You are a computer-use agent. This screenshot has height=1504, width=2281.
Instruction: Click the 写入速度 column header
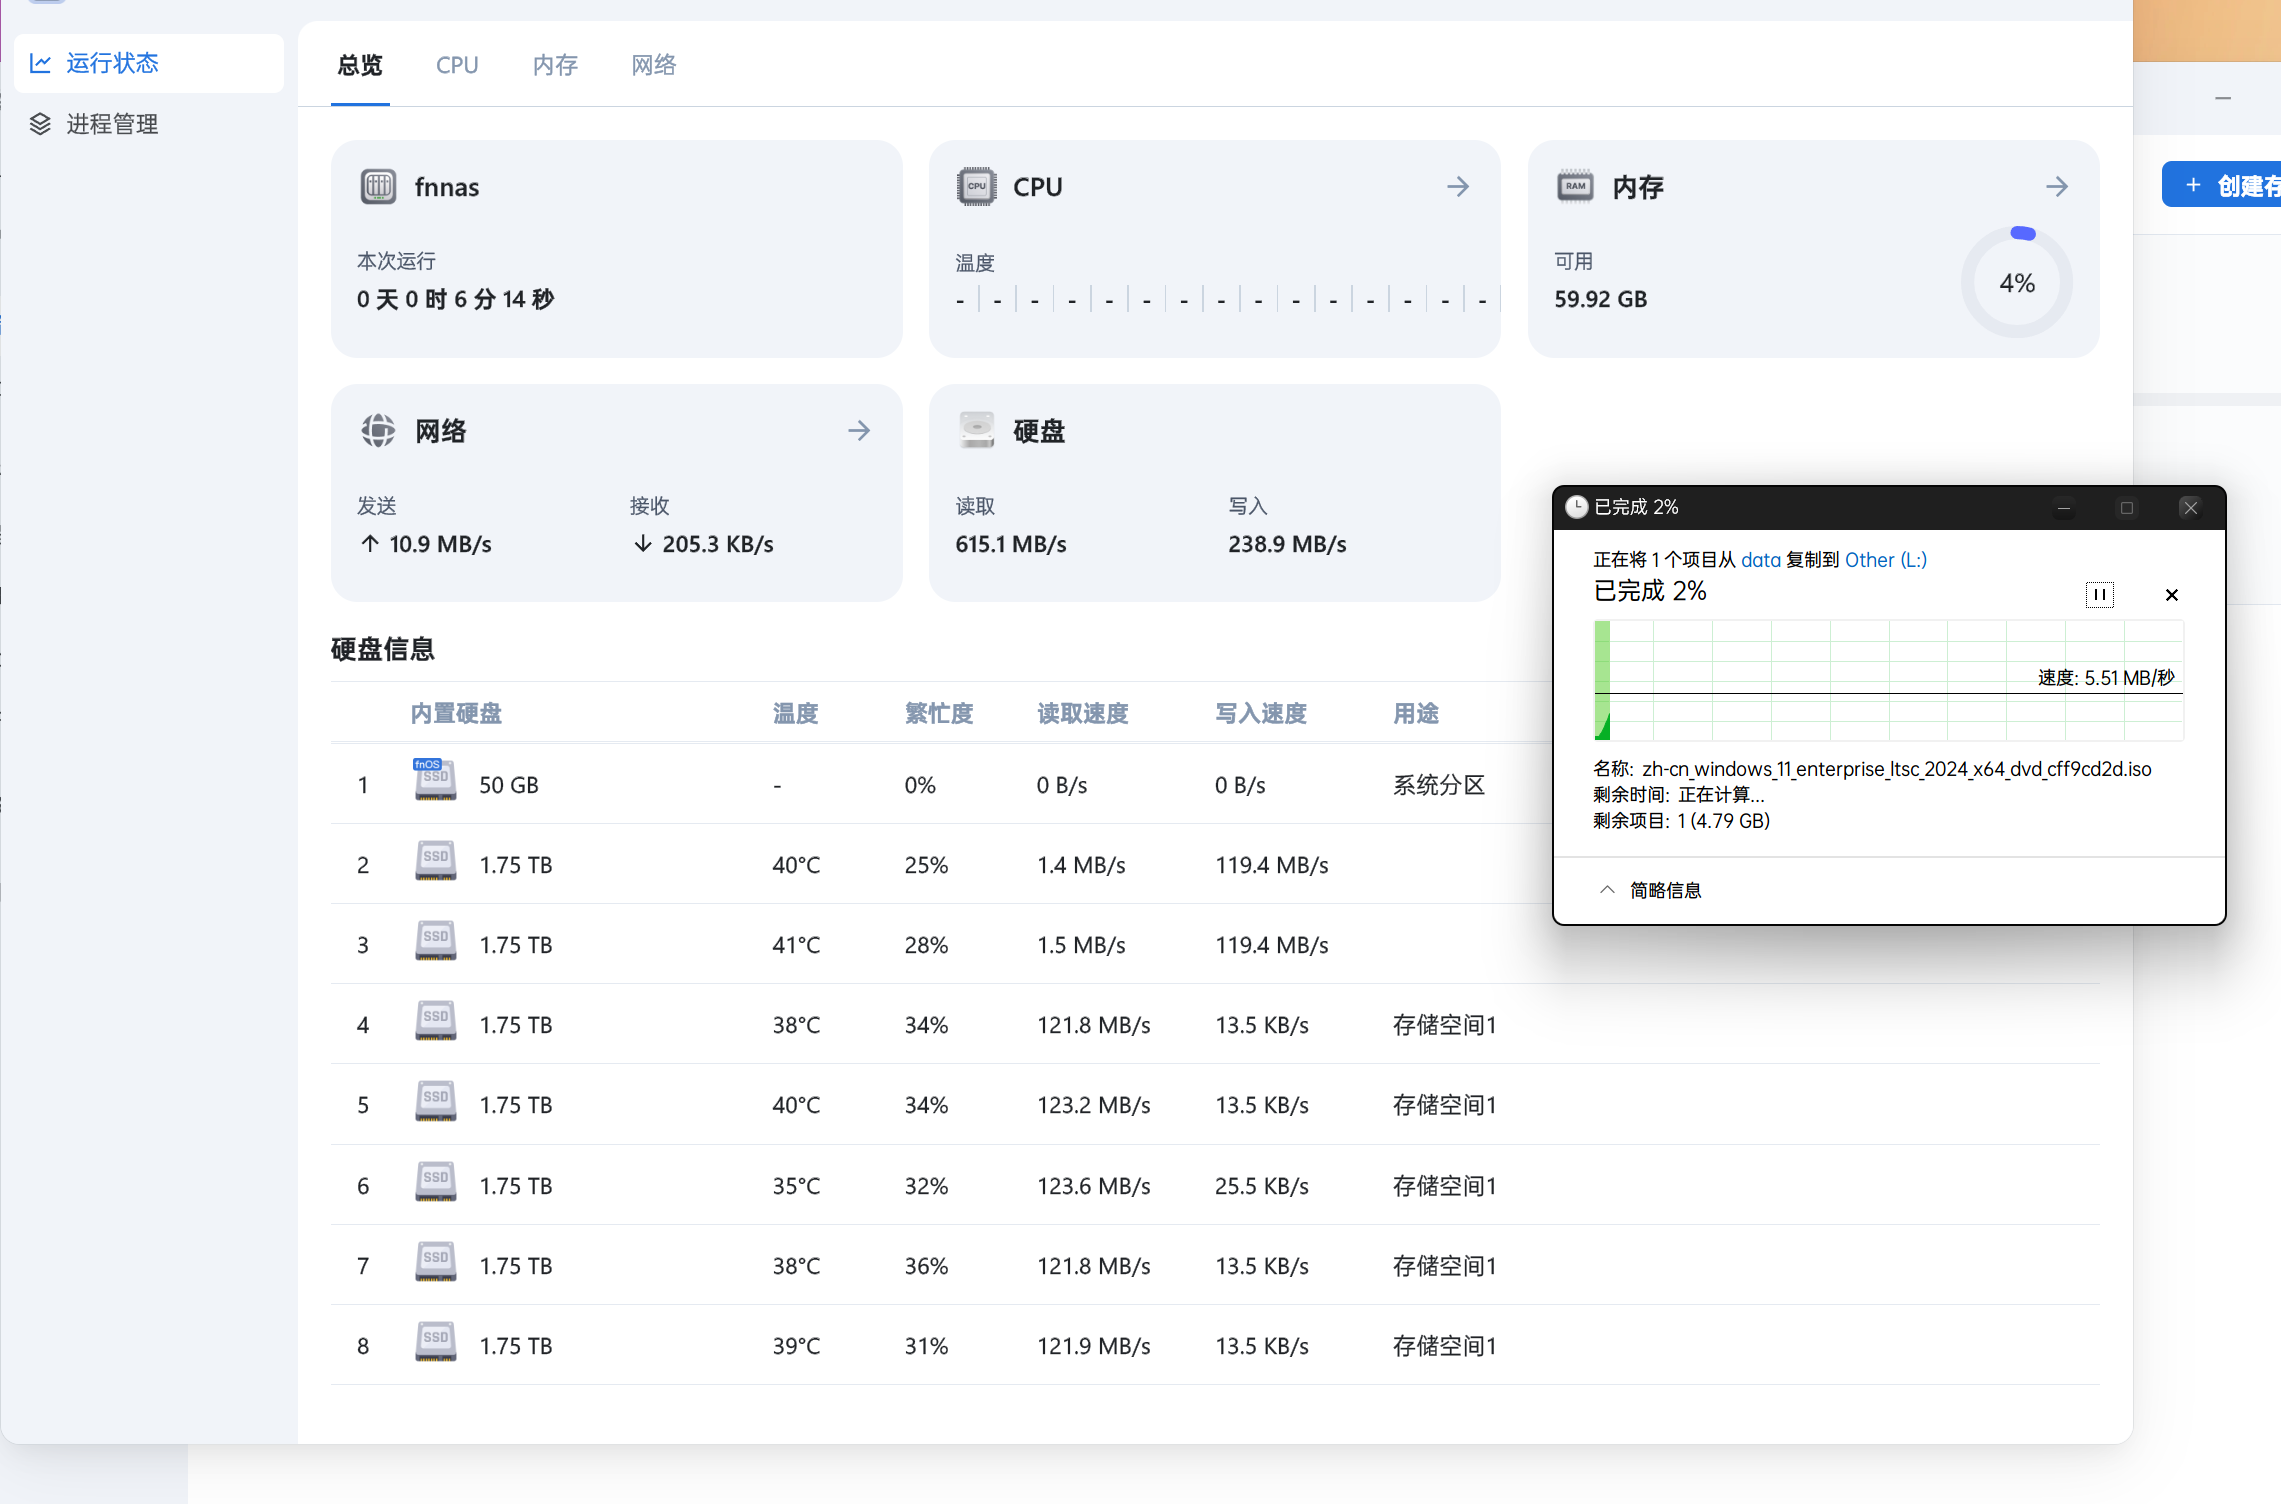pos(1261,714)
